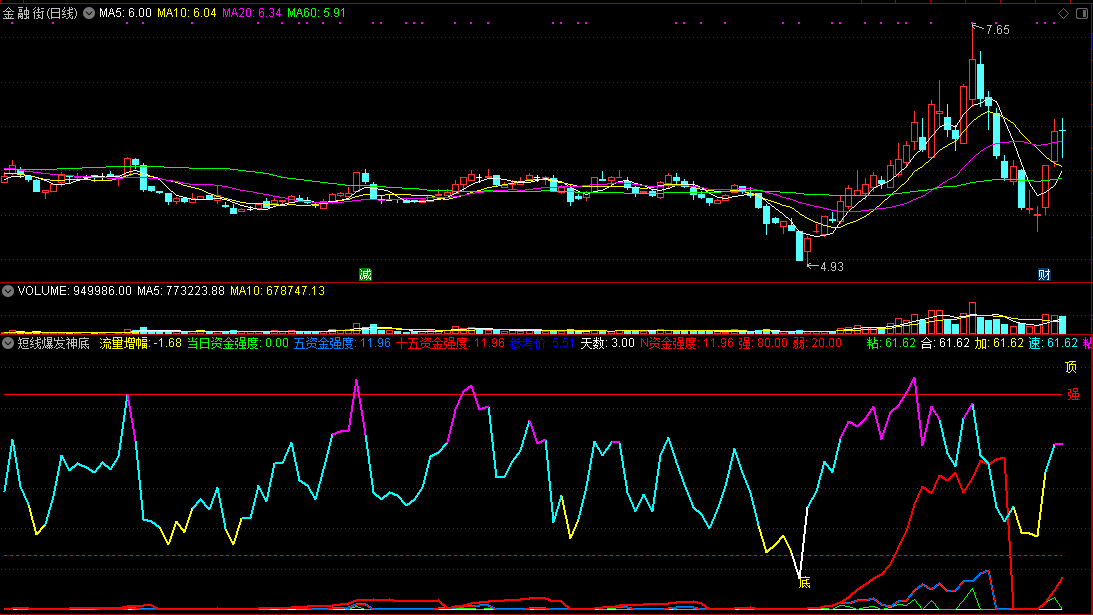The height and width of the screenshot is (615, 1093).
Task: Click the 五资金强度: 11.96 value
Action: point(342,343)
